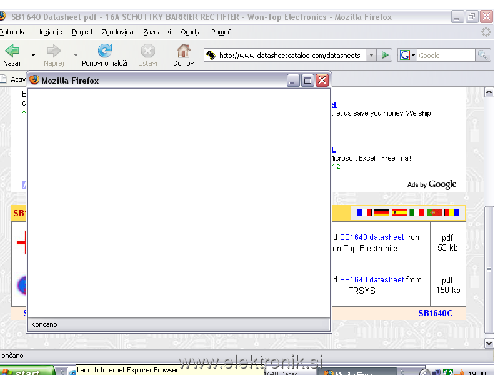Click the page scrollbar's down arrow
Screen dimensions: 500x375
coord(489,343)
